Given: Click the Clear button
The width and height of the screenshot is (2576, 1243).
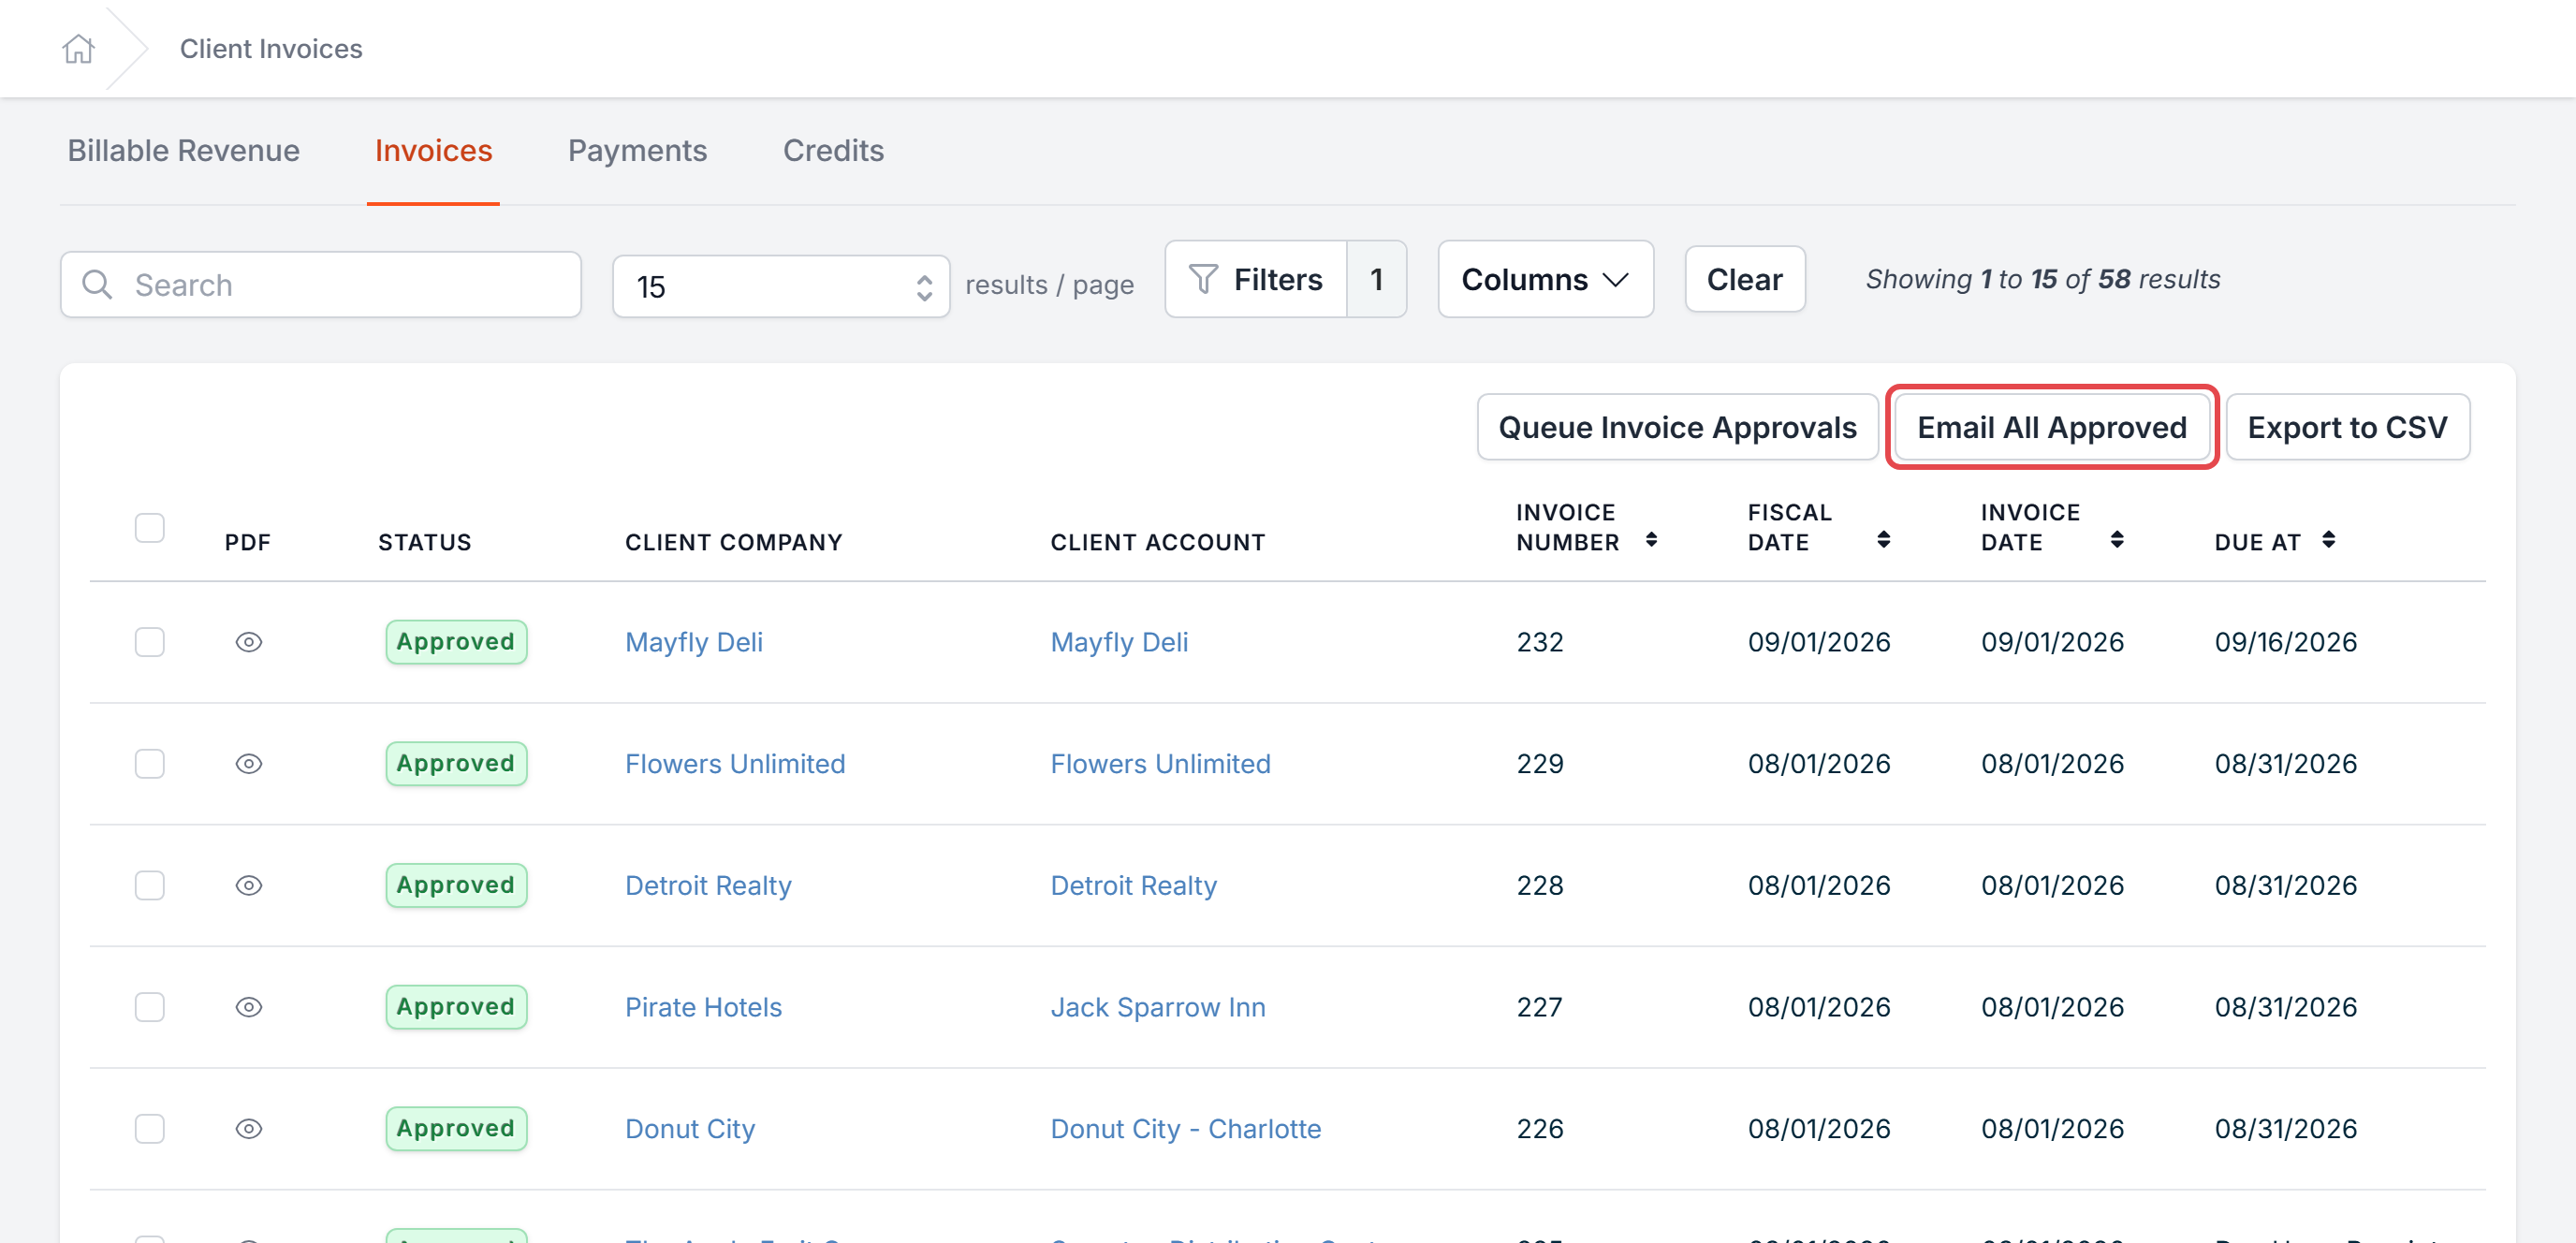Looking at the screenshot, I should [x=1744, y=280].
